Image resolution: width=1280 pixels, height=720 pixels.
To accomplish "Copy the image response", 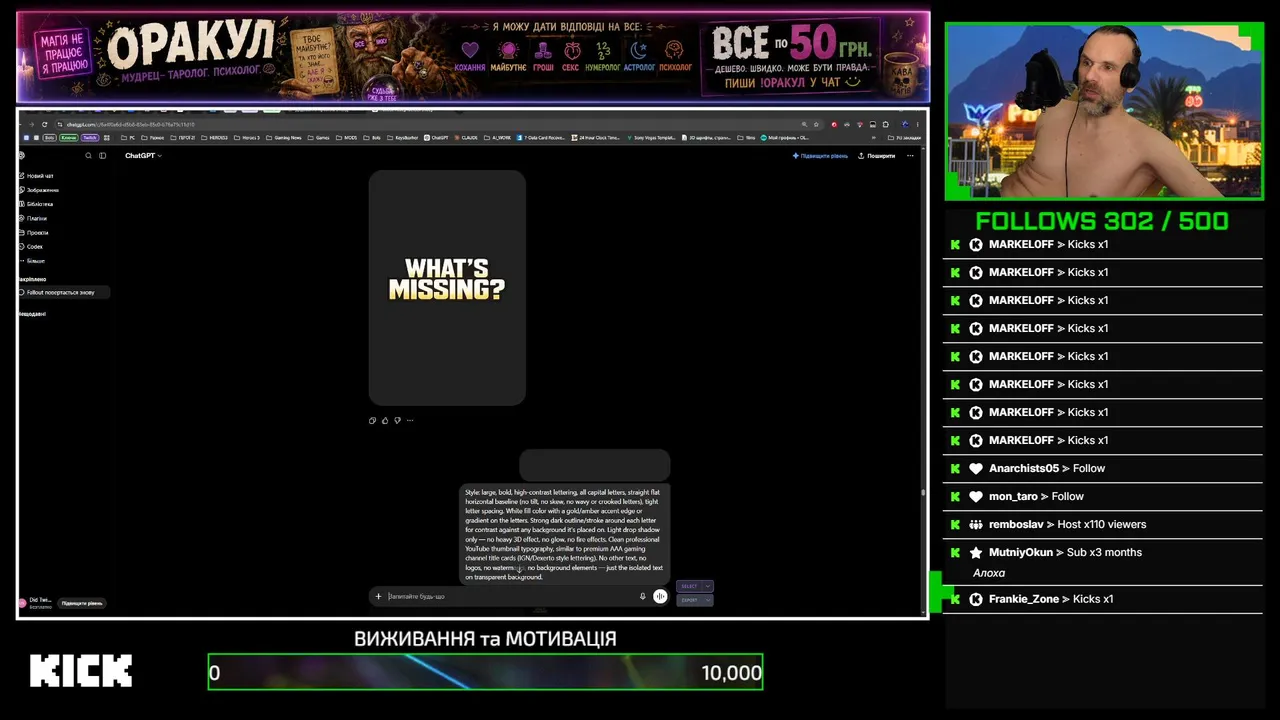I will pyautogui.click(x=373, y=420).
